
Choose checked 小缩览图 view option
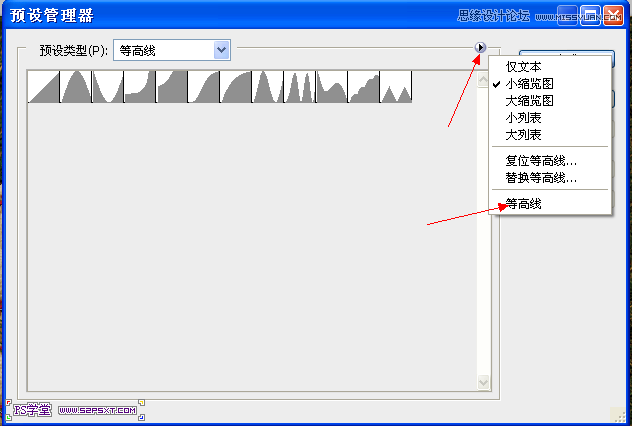click(x=550, y=83)
